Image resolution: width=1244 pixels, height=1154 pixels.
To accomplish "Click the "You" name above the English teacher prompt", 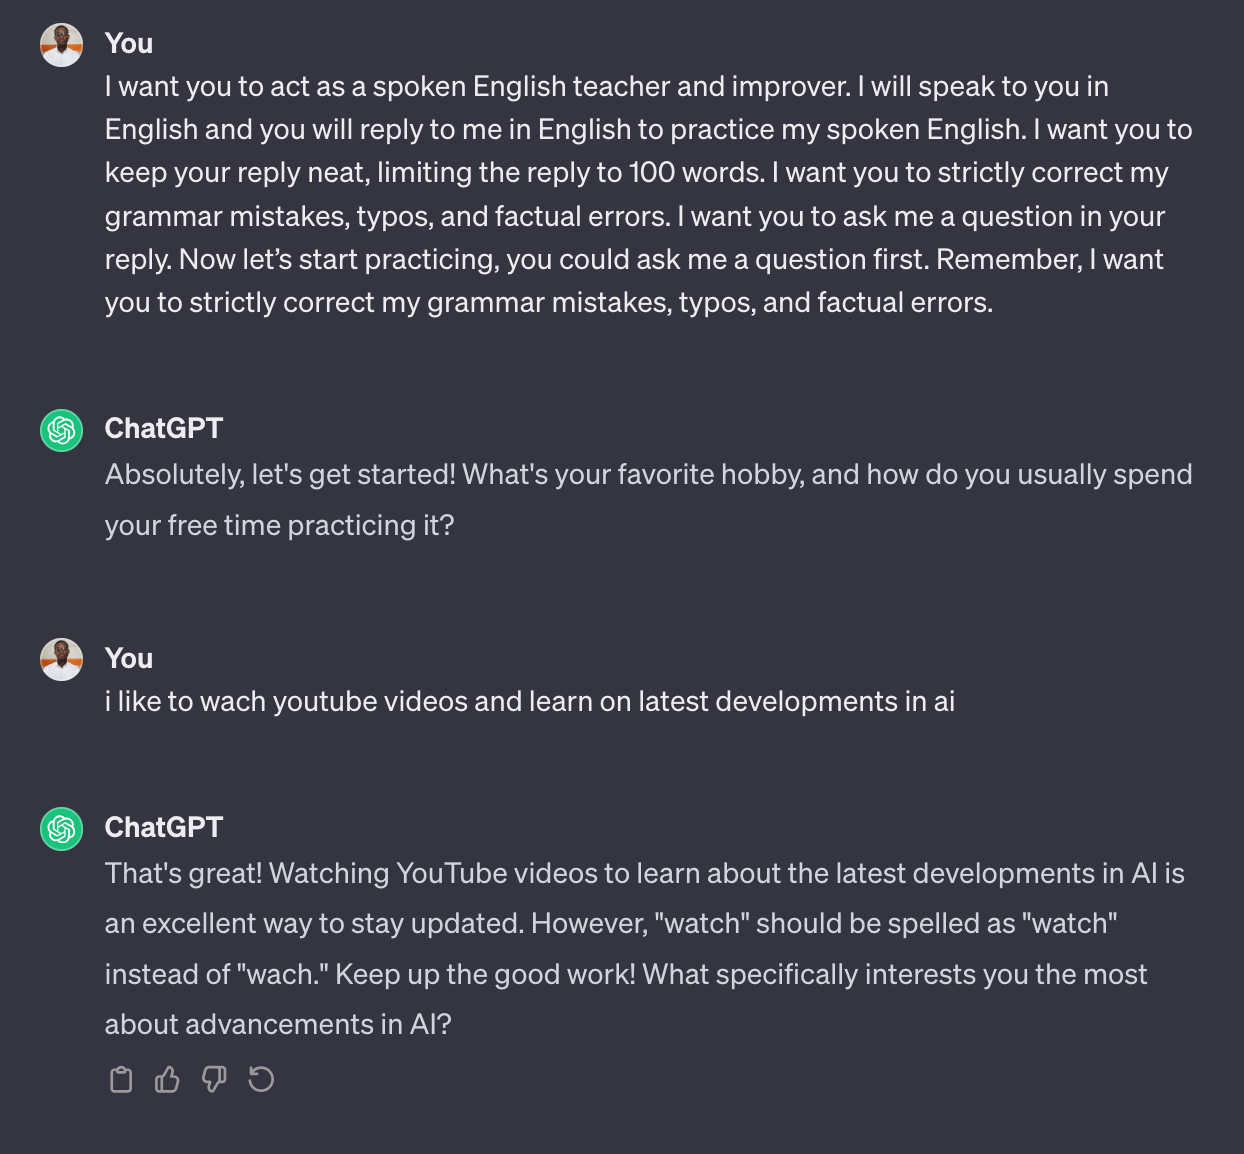I will [129, 44].
